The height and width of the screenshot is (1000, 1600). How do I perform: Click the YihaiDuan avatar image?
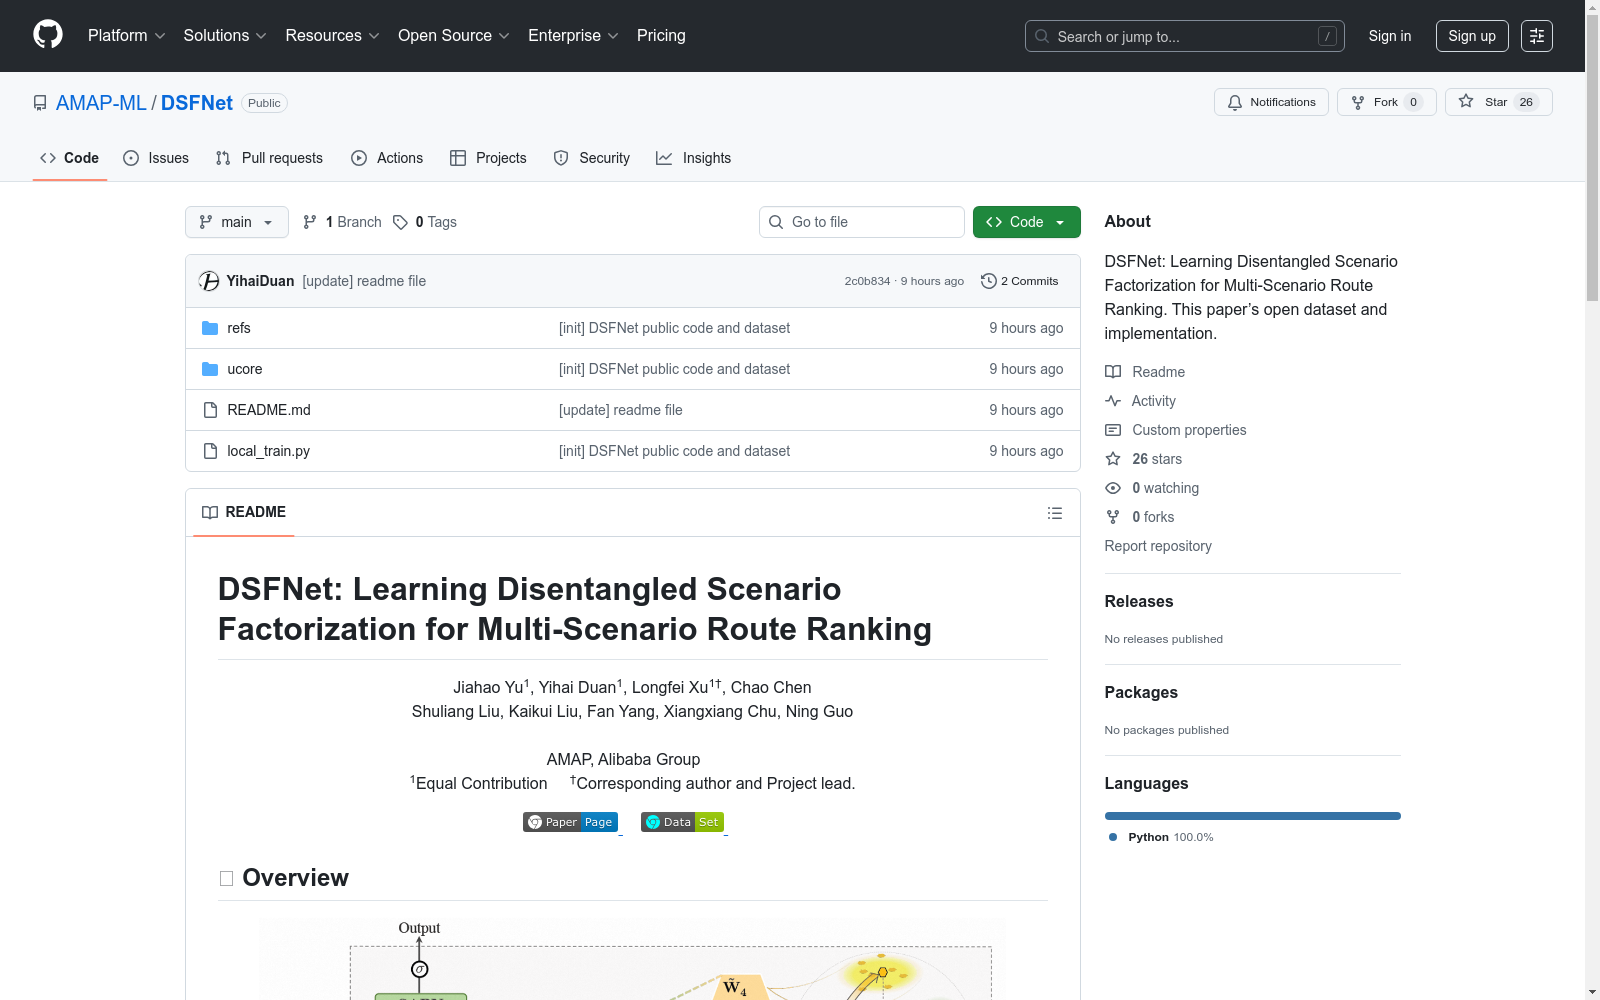point(209,281)
